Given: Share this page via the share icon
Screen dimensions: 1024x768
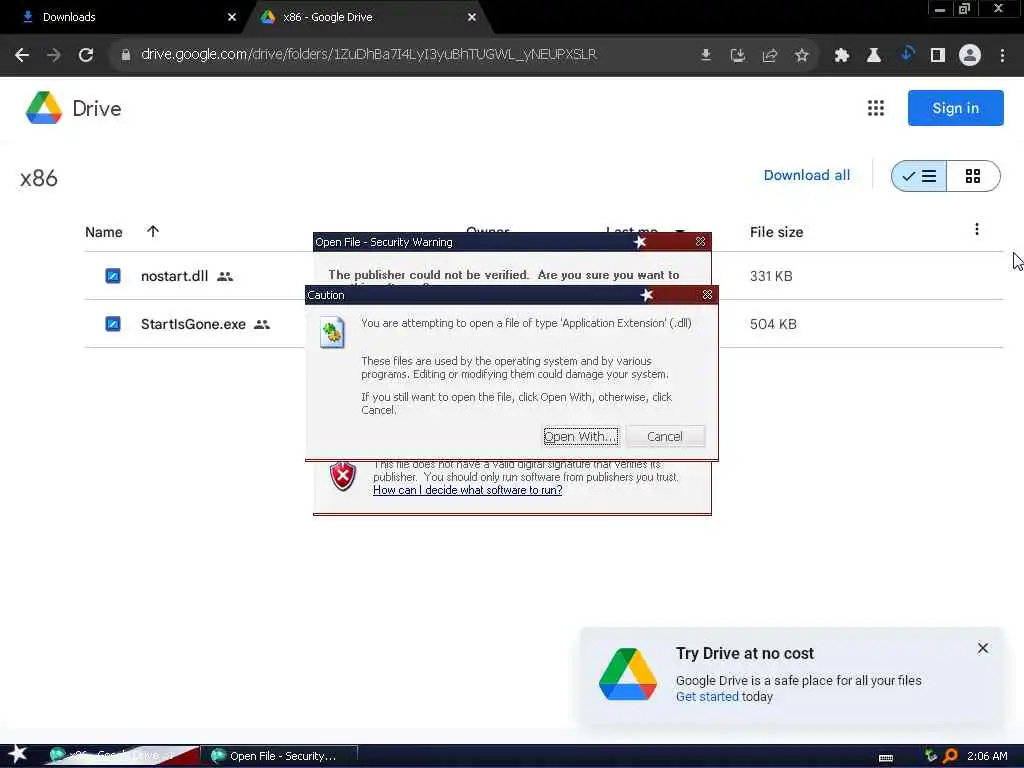Looking at the screenshot, I should 770,55.
